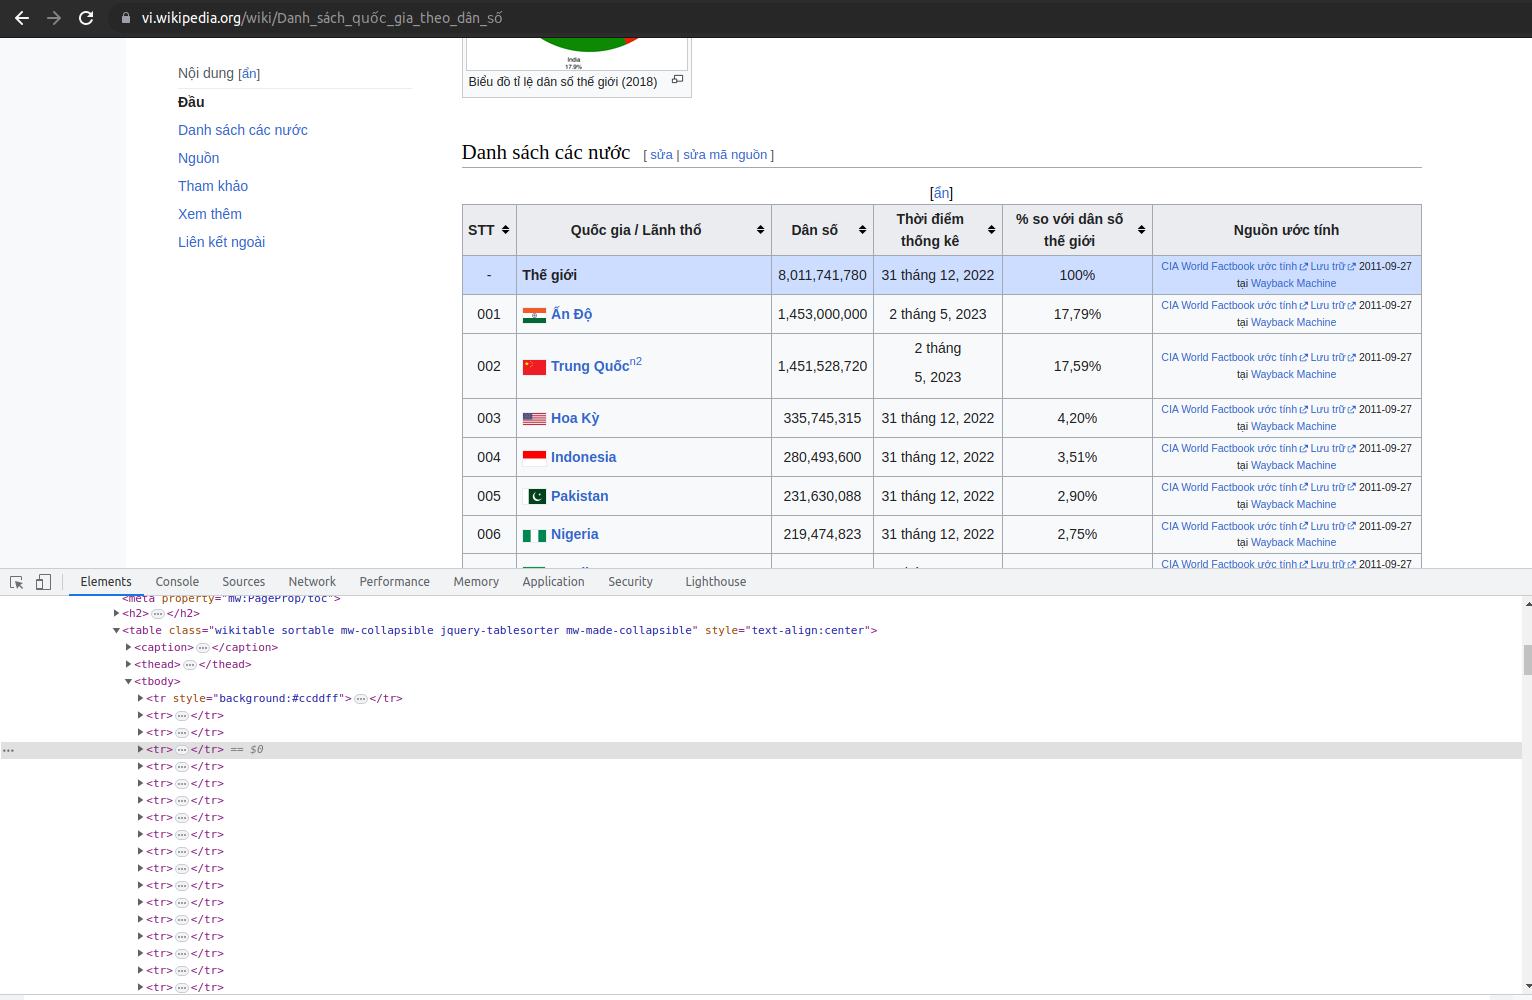Collapse the country table using [ẩn] above it
The image size is (1532, 1000).
[x=941, y=193]
